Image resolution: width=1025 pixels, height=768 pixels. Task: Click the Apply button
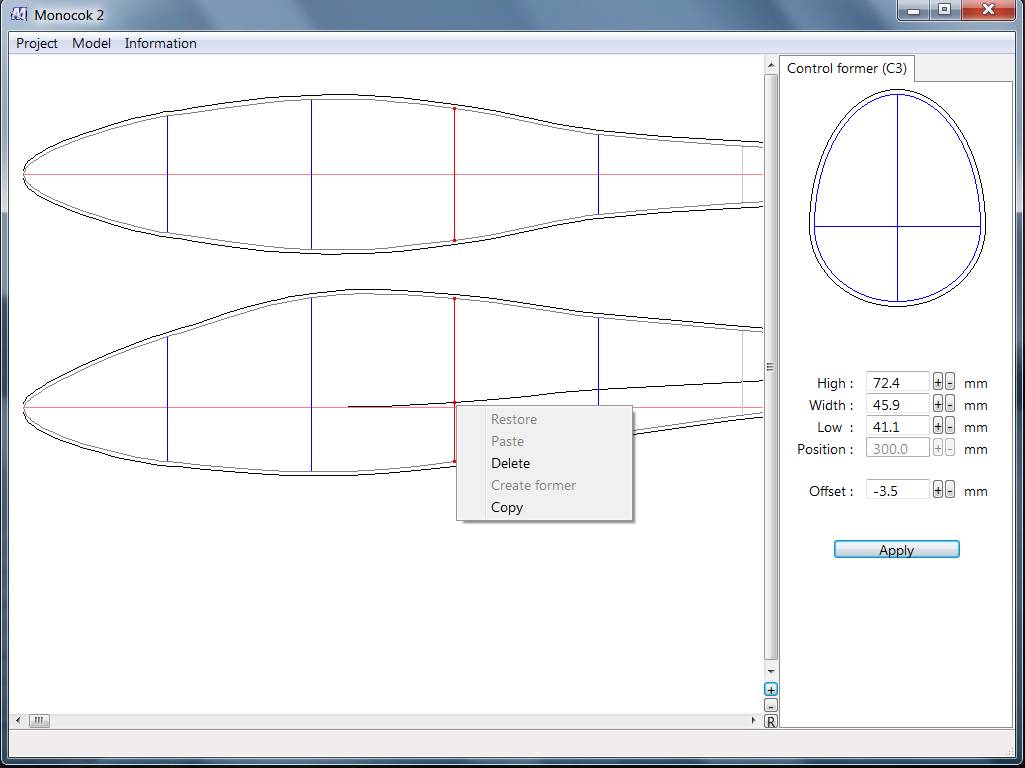pos(896,550)
